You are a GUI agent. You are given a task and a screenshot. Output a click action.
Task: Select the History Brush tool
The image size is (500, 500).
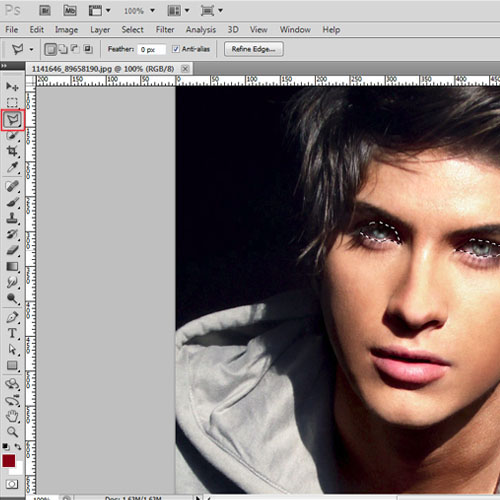[12, 234]
